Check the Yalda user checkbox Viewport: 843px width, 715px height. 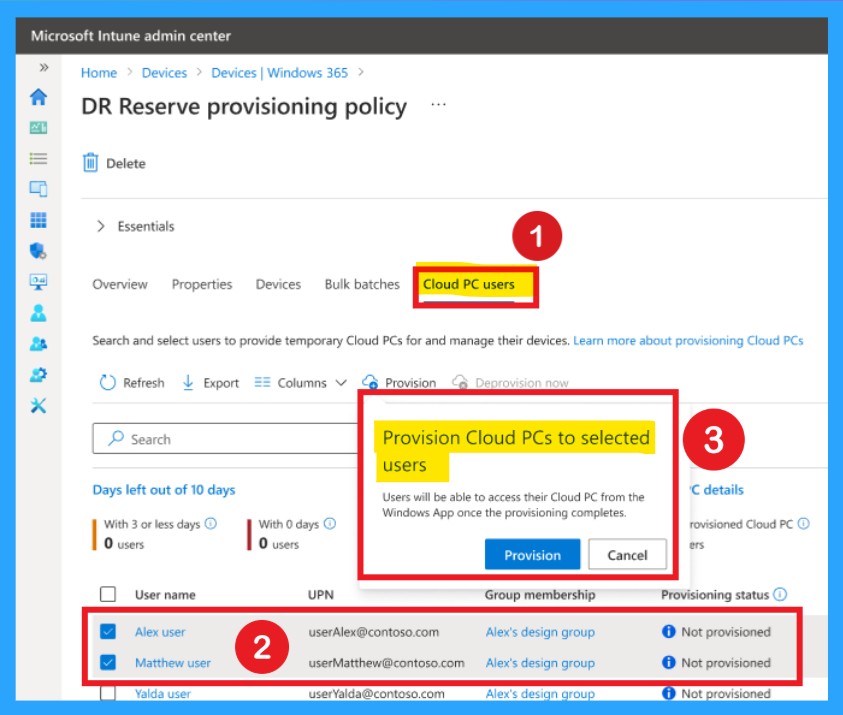pyautogui.click(x=108, y=693)
